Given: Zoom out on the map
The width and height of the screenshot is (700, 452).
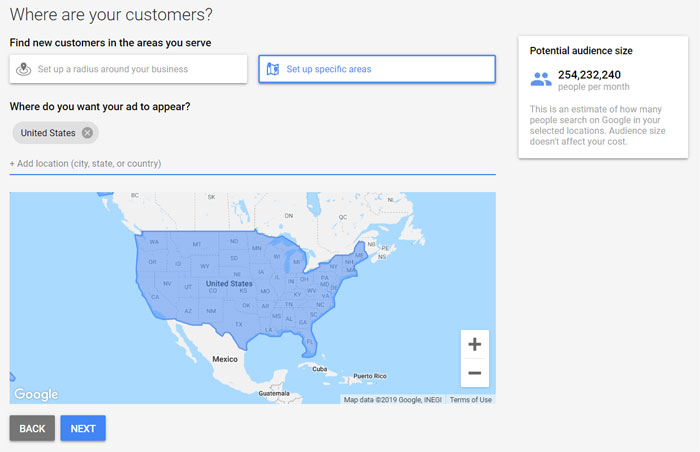Looking at the screenshot, I should click(475, 373).
